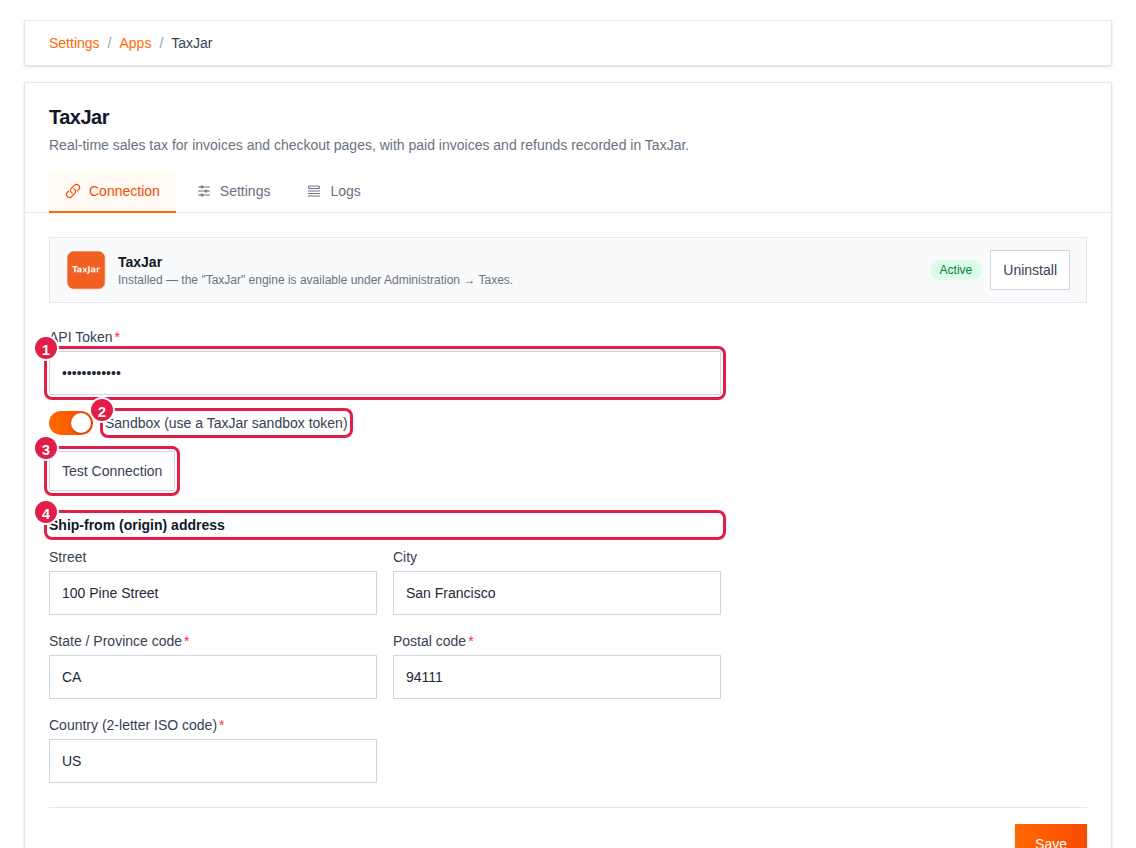
Task: Switch to the Settings tab
Action: (x=234, y=191)
